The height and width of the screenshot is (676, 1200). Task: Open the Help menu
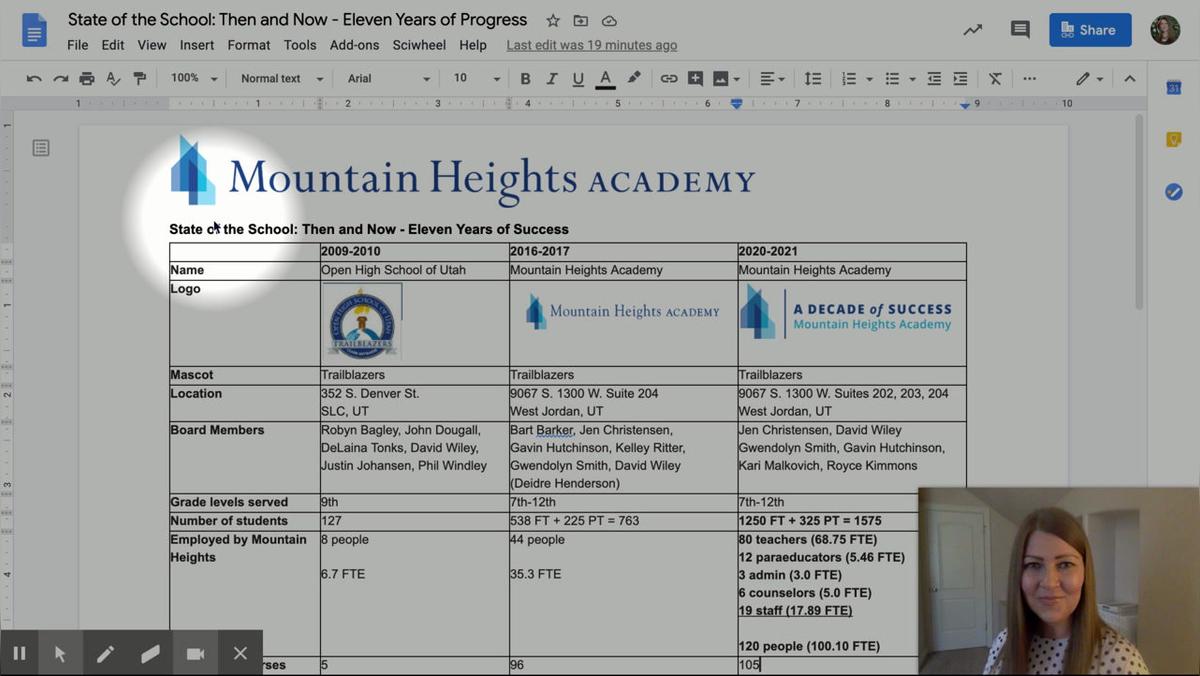tap(473, 45)
